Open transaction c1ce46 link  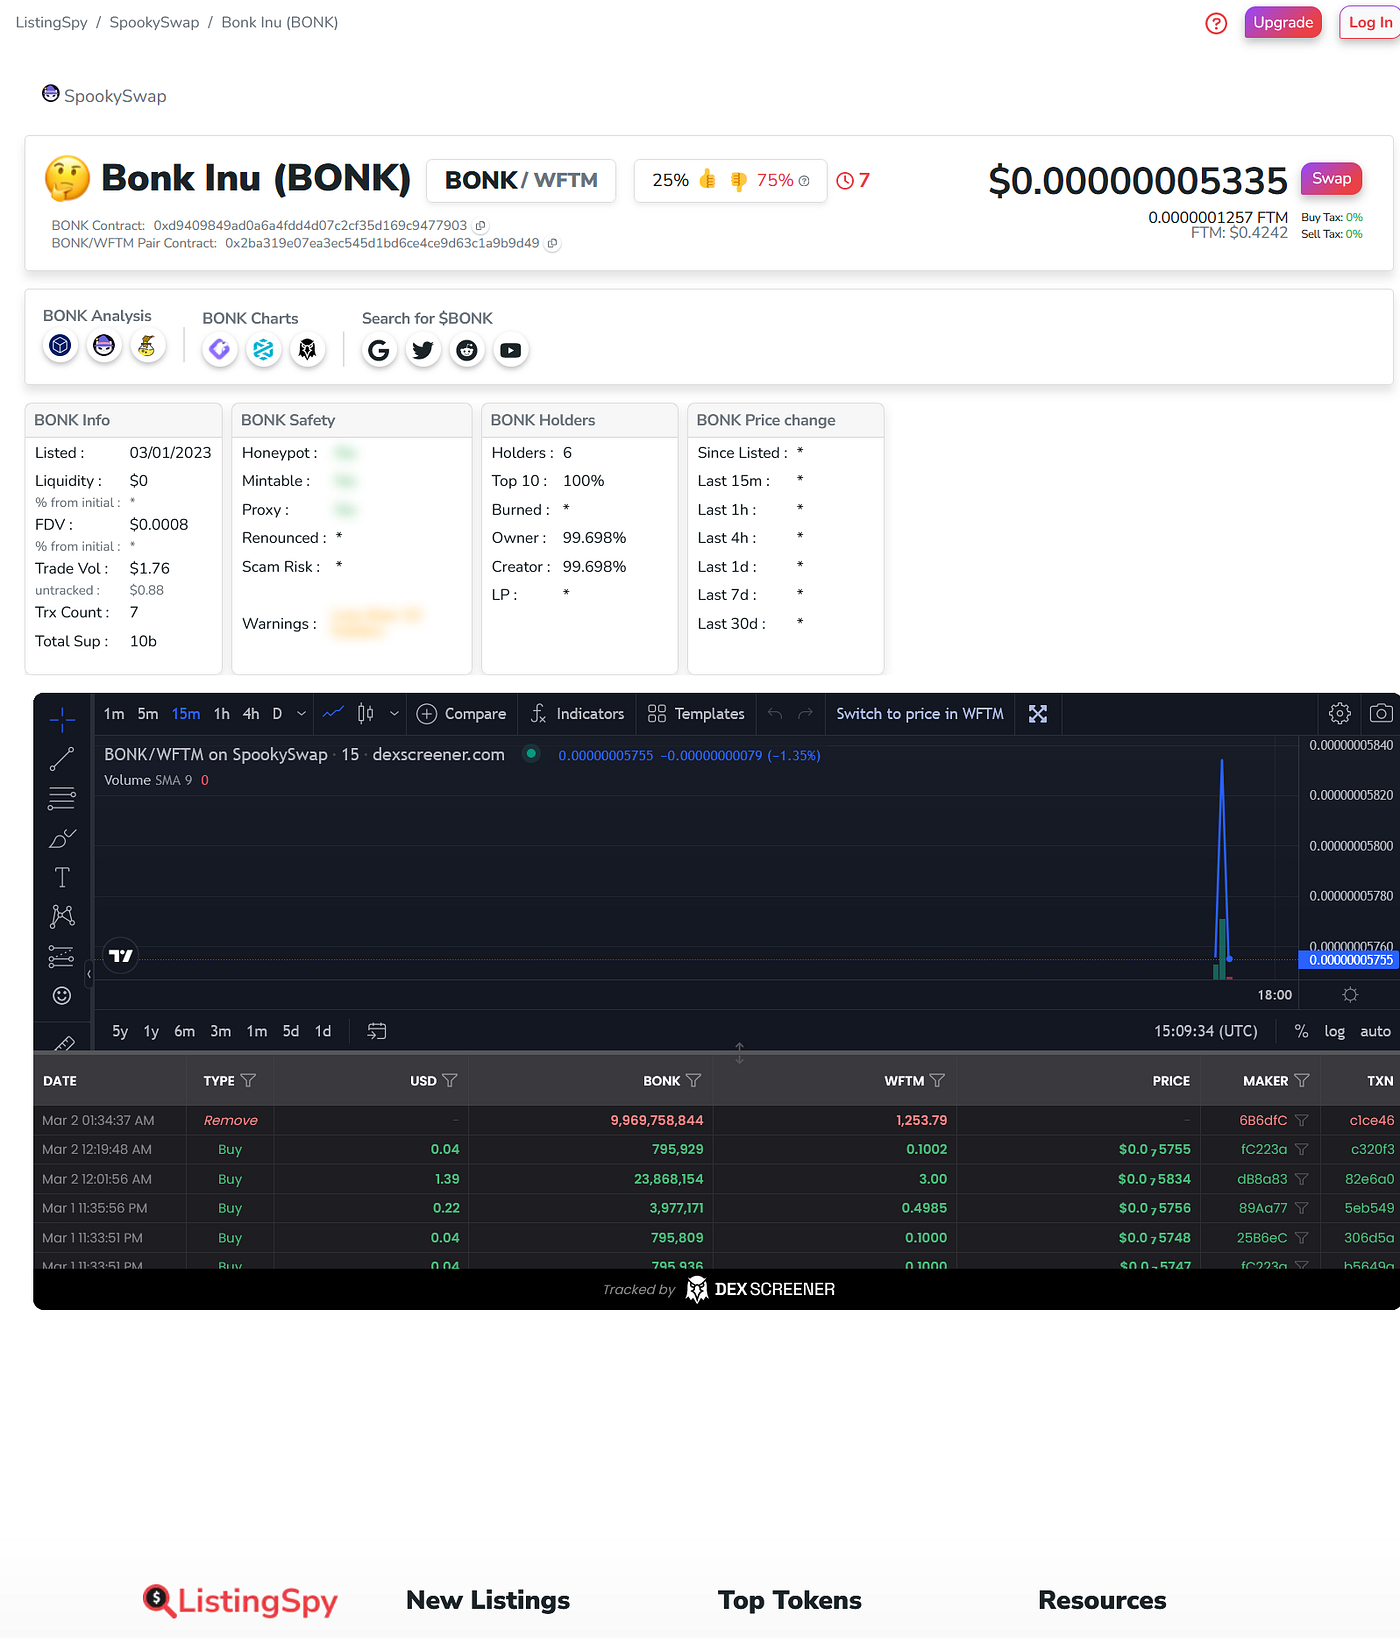click(1371, 1121)
